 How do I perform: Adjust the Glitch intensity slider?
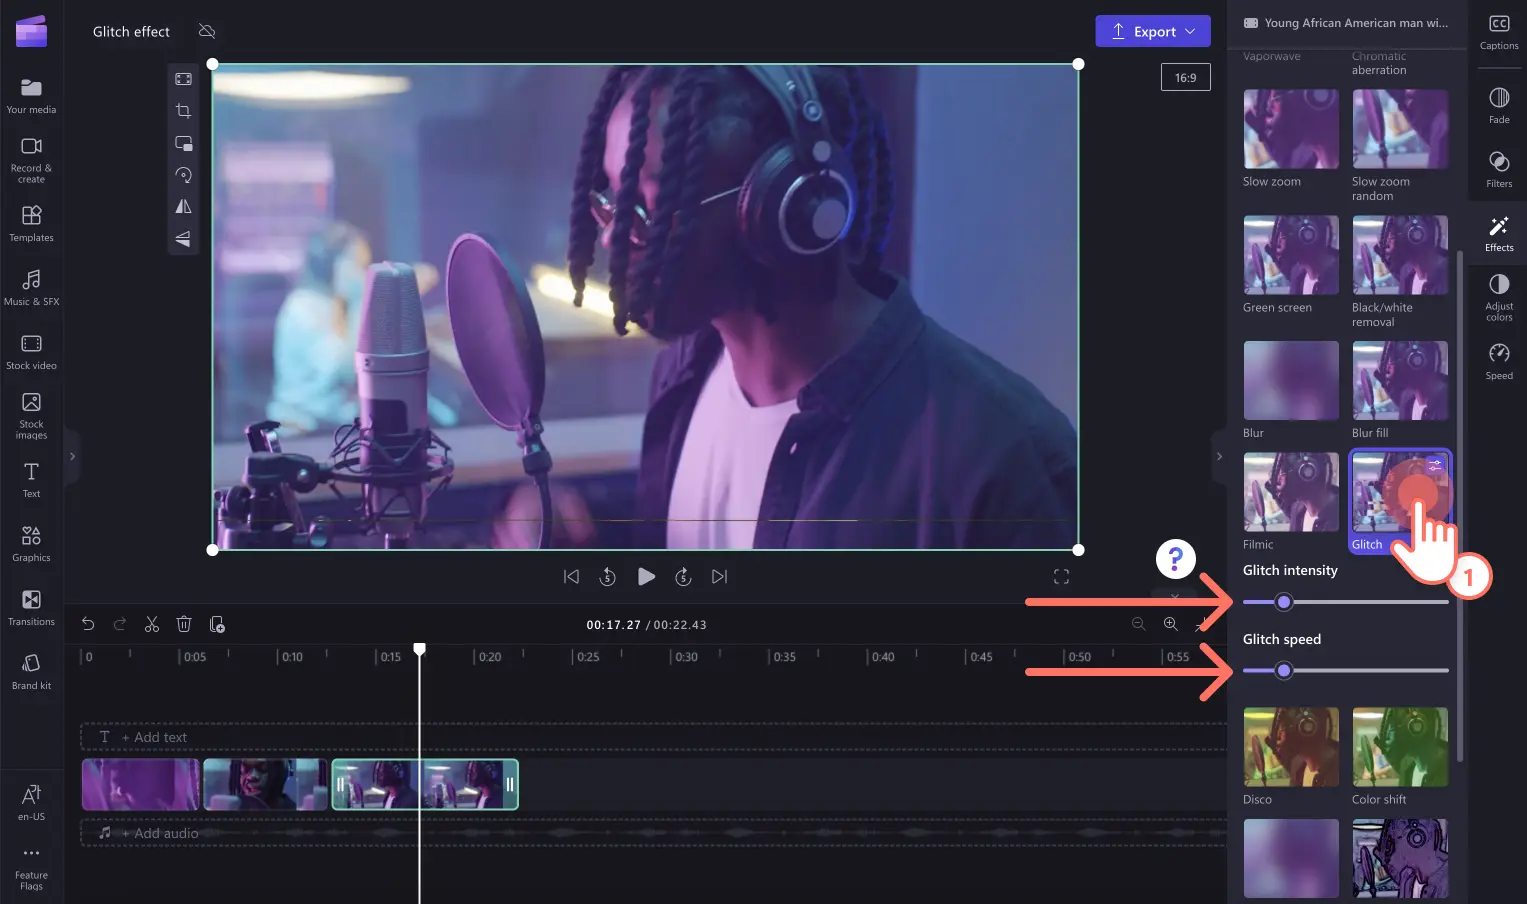pyautogui.click(x=1345, y=602)
